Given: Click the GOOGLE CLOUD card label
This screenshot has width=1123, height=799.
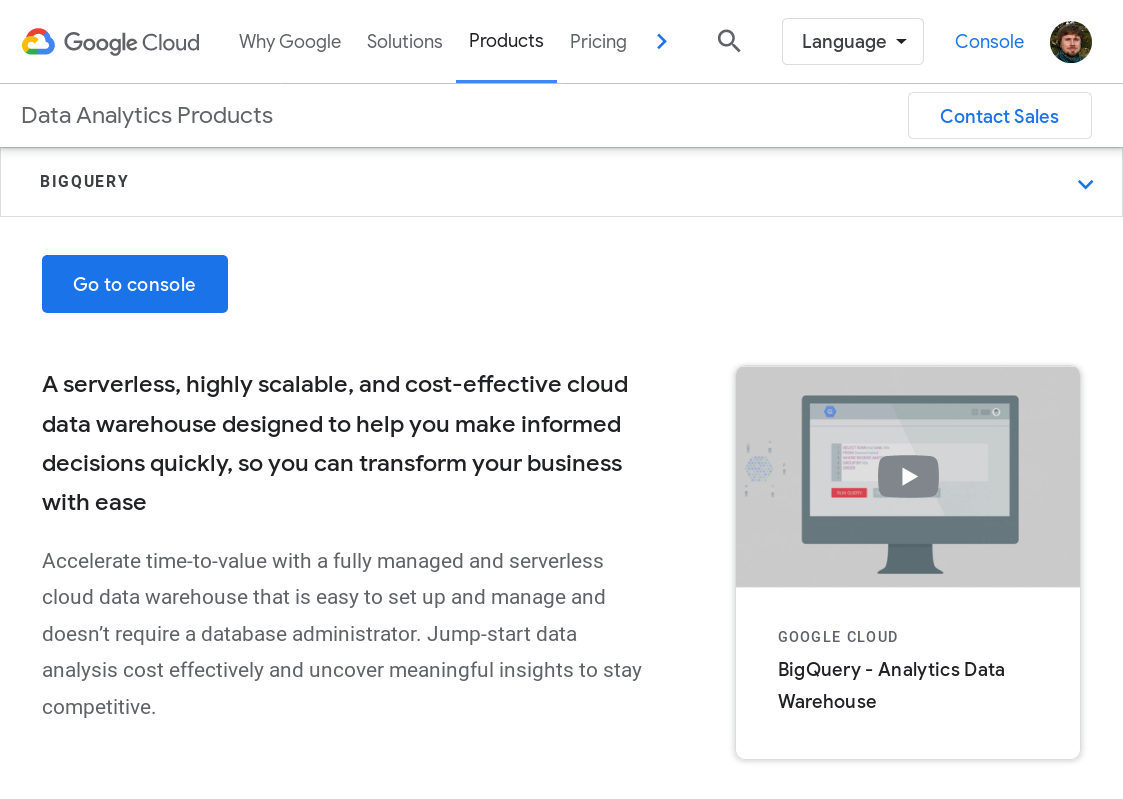Looking at the screenshot, I should click(x=838, y=636).
